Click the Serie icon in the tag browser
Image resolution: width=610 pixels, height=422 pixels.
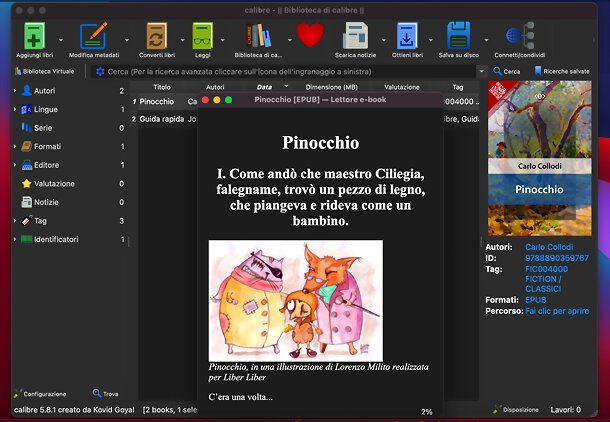[x=26, y=128]
